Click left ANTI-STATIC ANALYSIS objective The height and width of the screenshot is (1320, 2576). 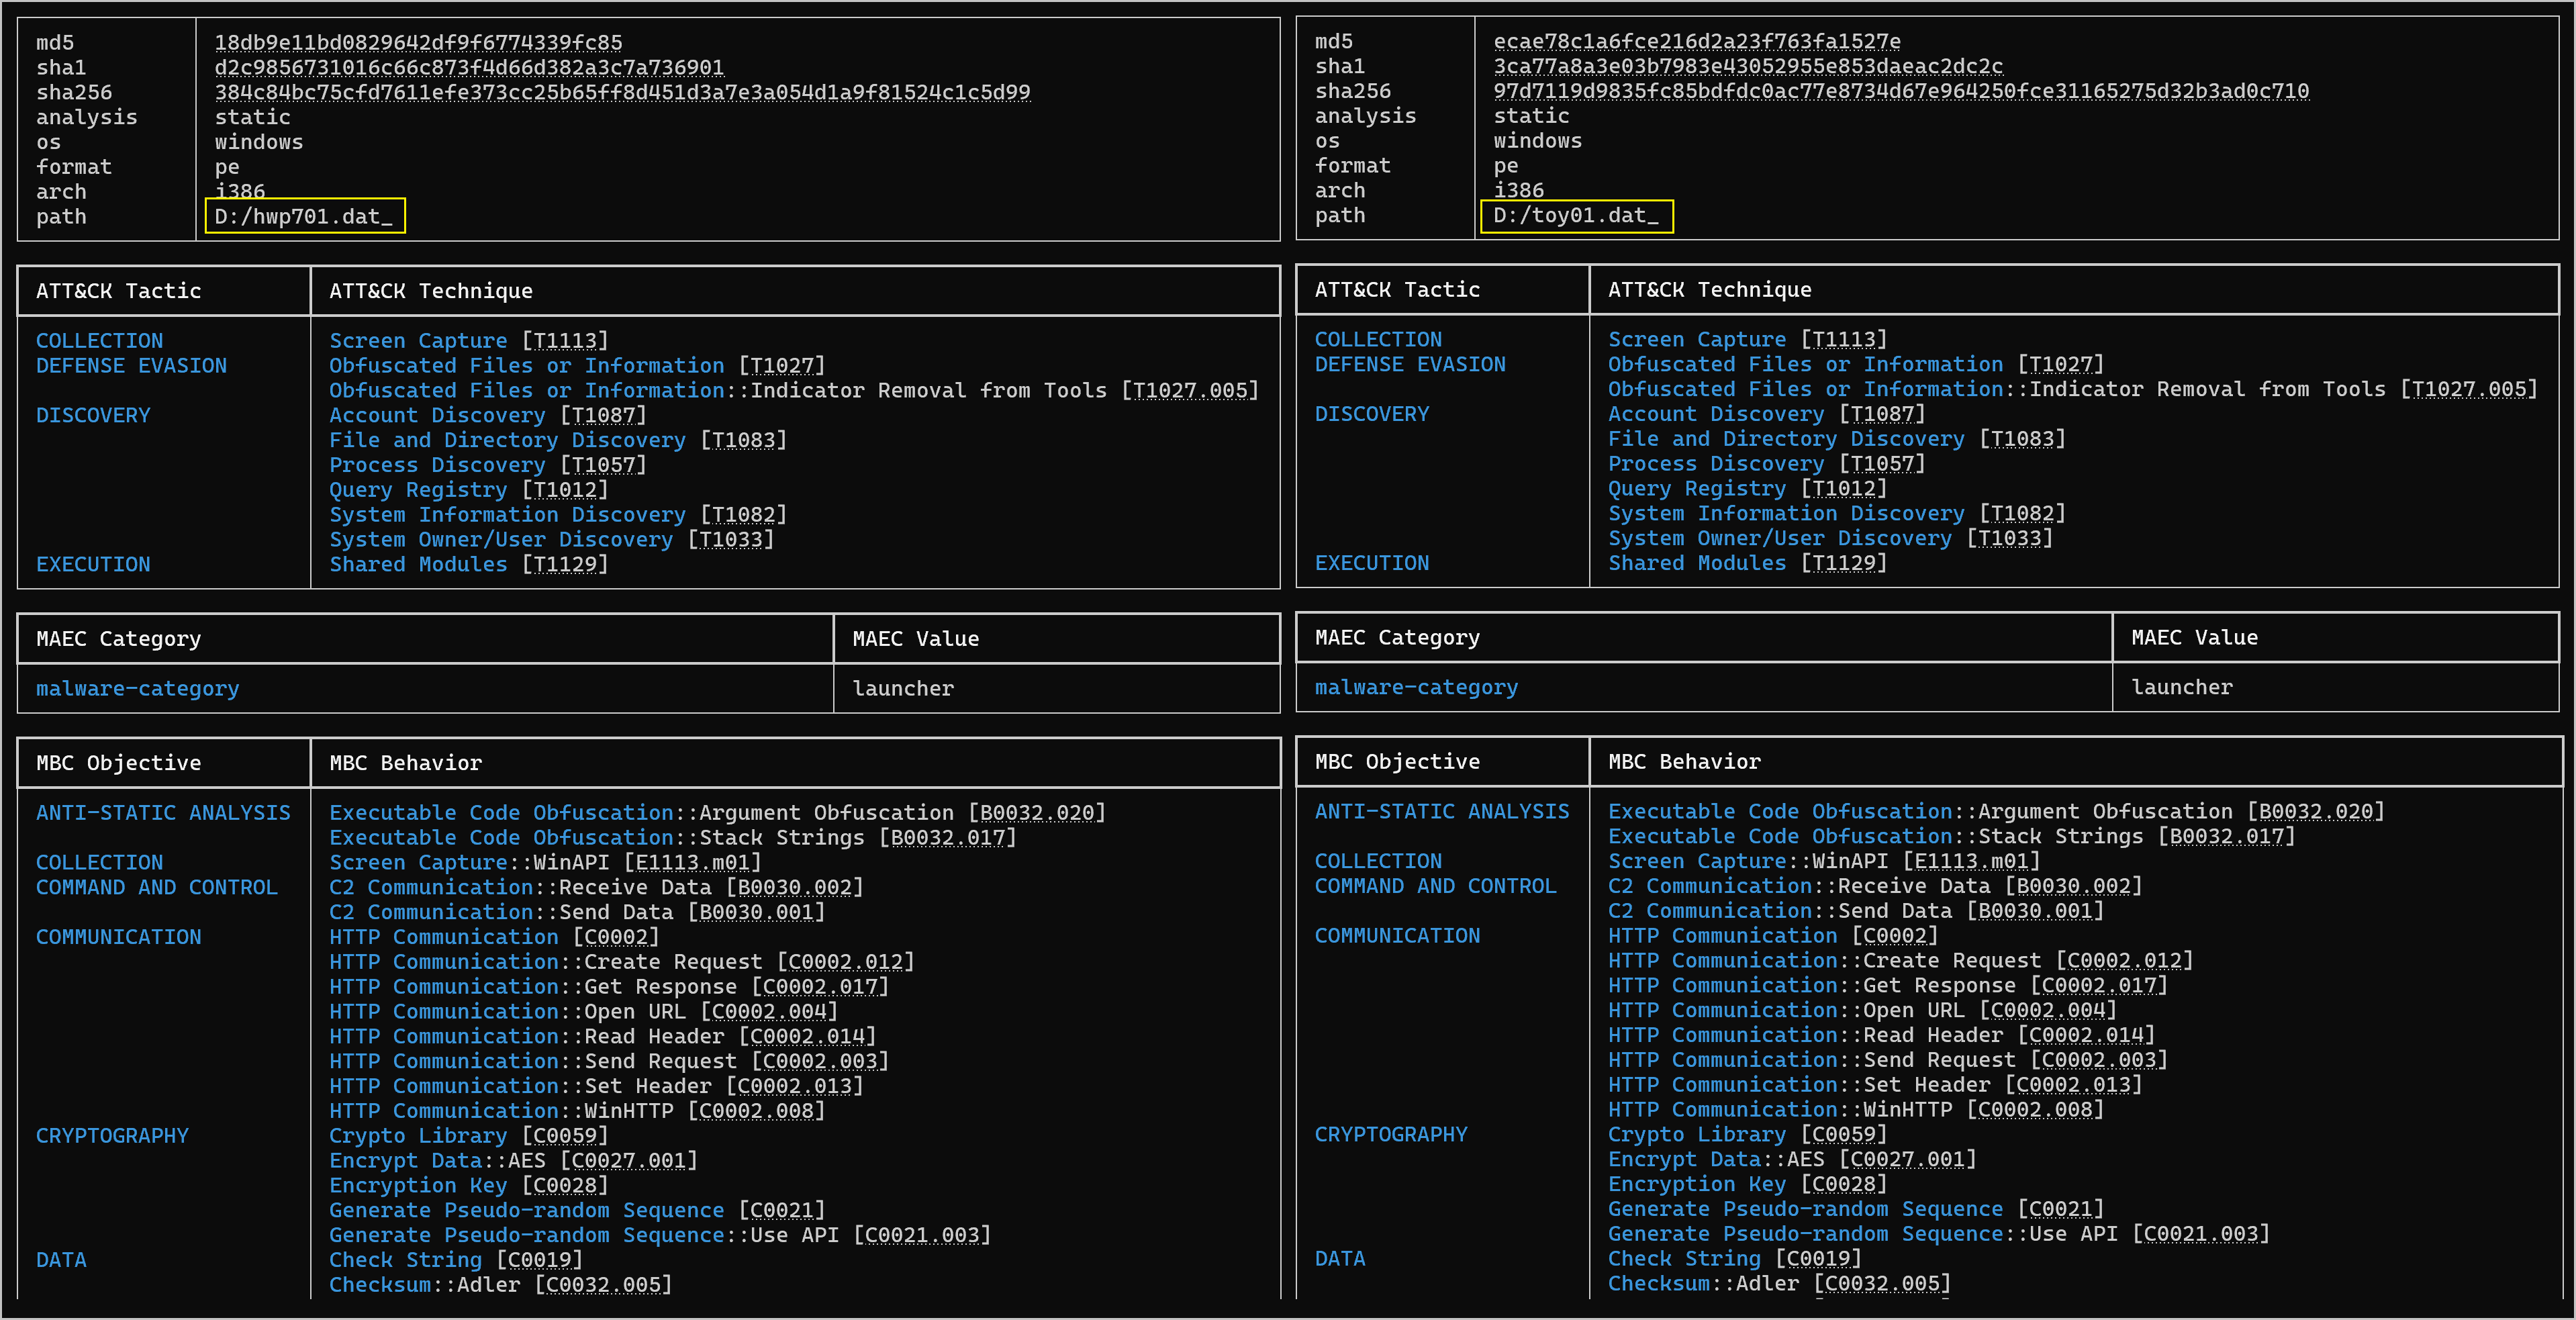(x=163, y=813)
